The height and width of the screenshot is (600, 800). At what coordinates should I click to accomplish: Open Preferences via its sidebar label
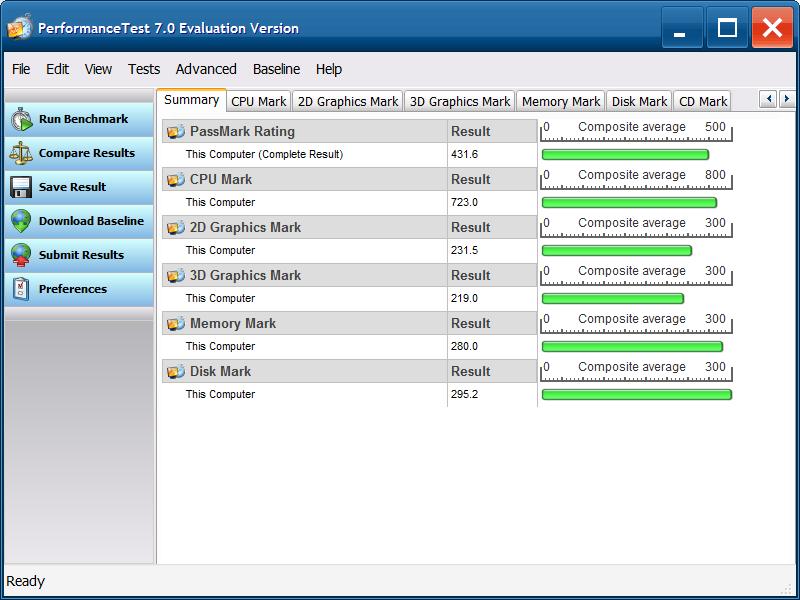(73, 289)
